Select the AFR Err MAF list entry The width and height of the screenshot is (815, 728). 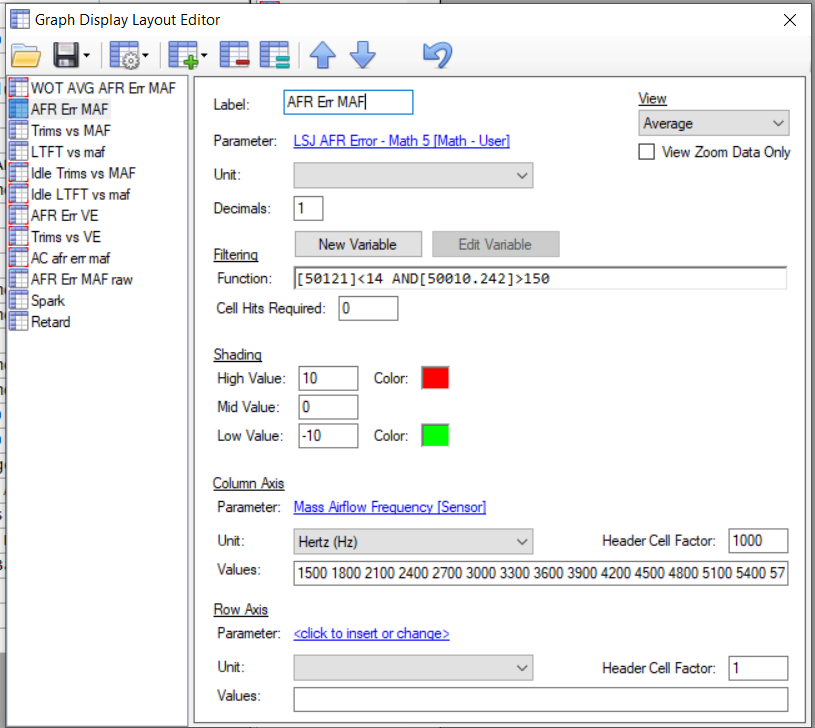69,110
